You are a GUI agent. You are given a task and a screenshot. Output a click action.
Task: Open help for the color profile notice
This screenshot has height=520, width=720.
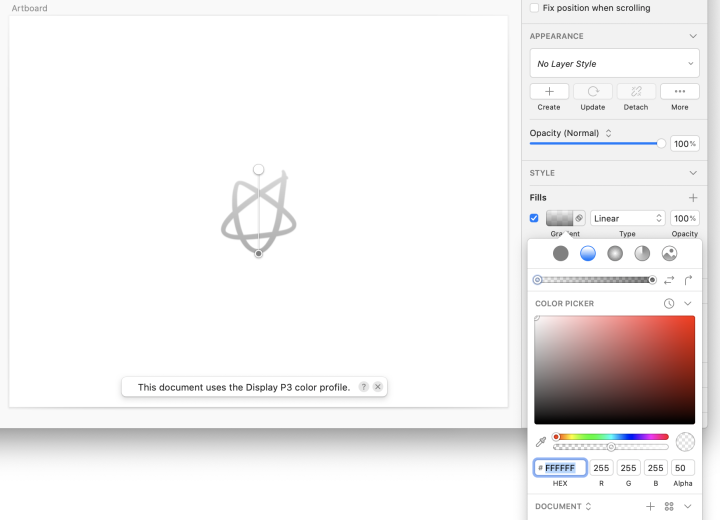click(x=363, y=387)
